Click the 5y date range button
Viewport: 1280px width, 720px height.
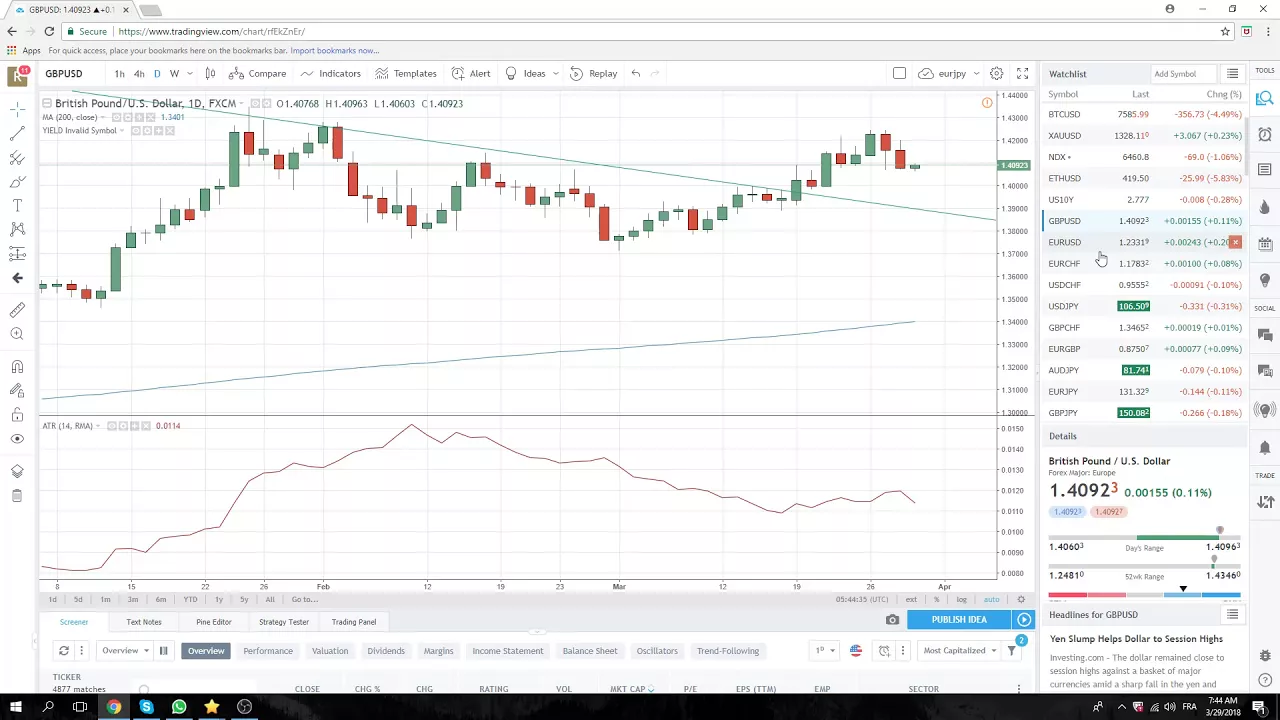[244, 599]
